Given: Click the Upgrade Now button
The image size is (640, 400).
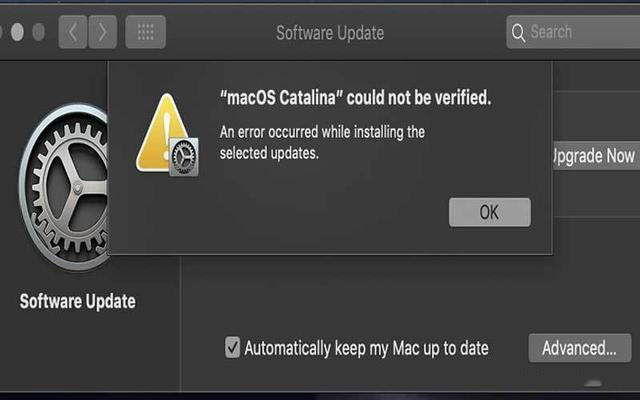Looking at the screenshot, I should pyautogui.click(x=592, y=156).
